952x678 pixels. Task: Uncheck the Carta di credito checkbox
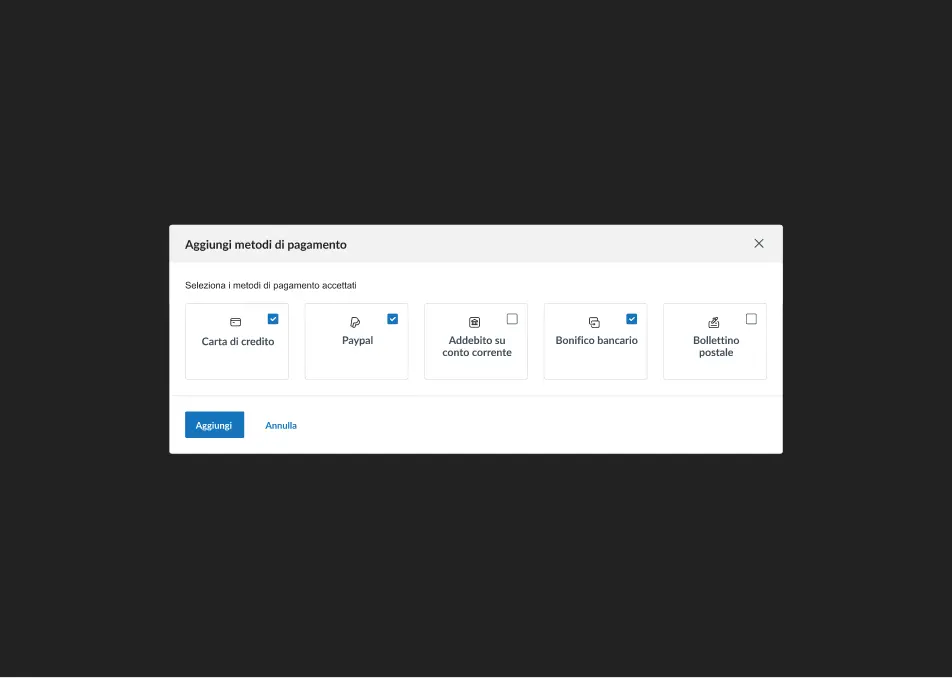pyautogui.click(x=273, y=319)
